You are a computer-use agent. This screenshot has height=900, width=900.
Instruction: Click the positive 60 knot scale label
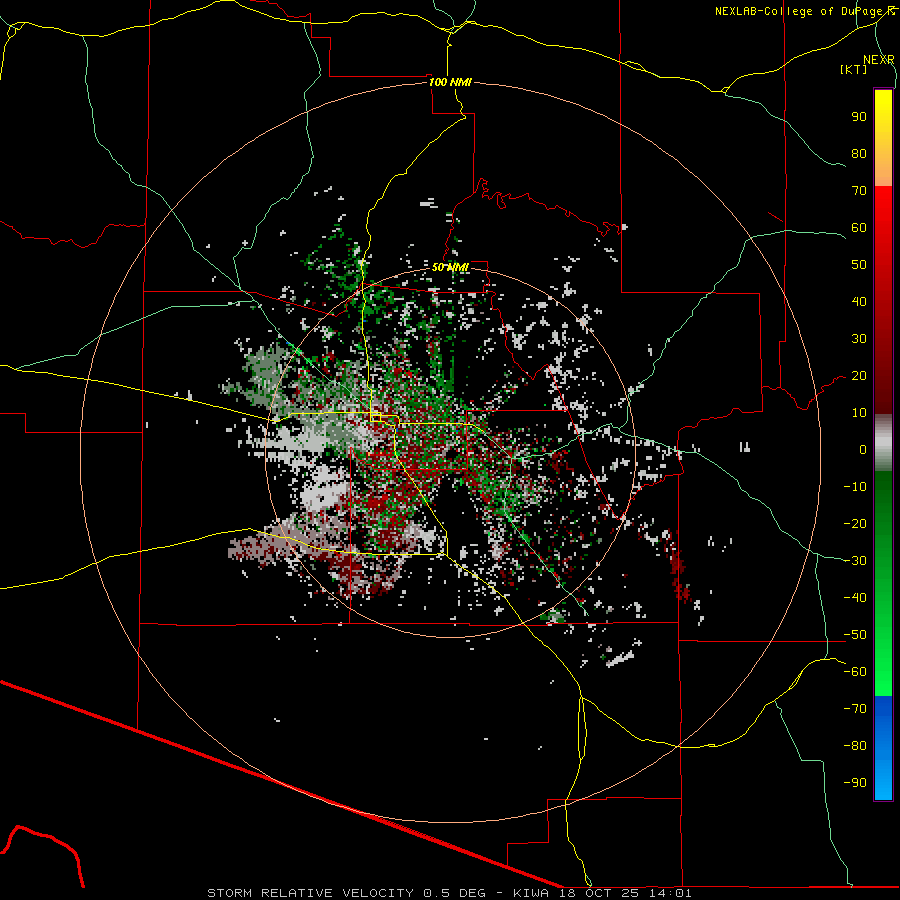pos(859,227)
